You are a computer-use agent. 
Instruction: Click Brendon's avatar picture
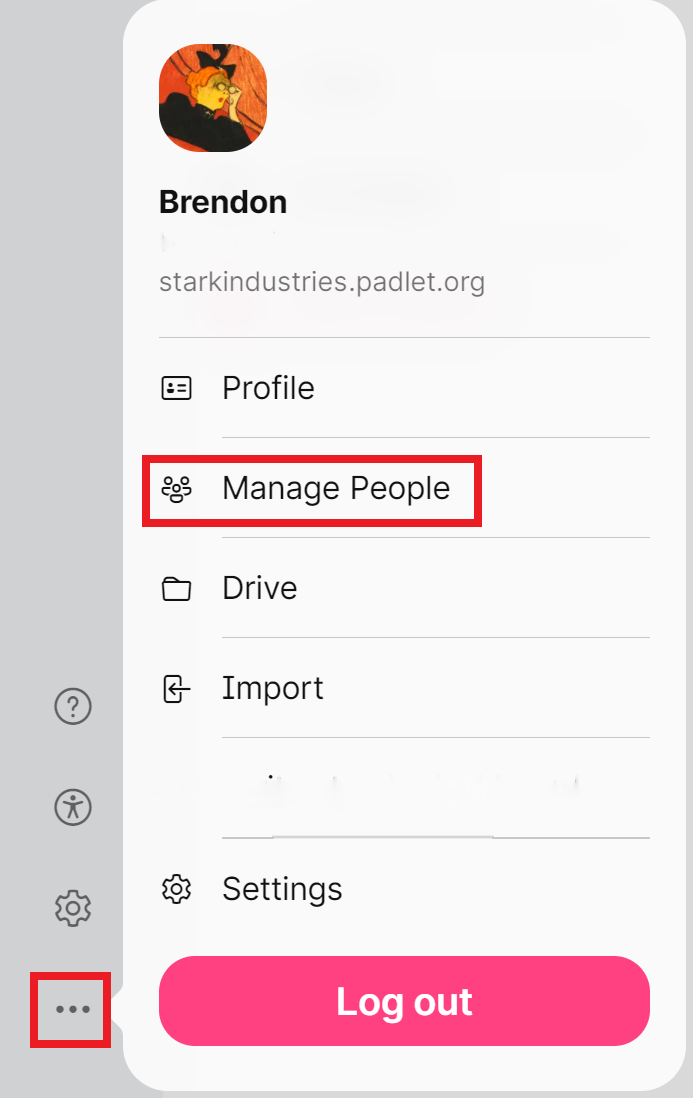pos(213,98)
